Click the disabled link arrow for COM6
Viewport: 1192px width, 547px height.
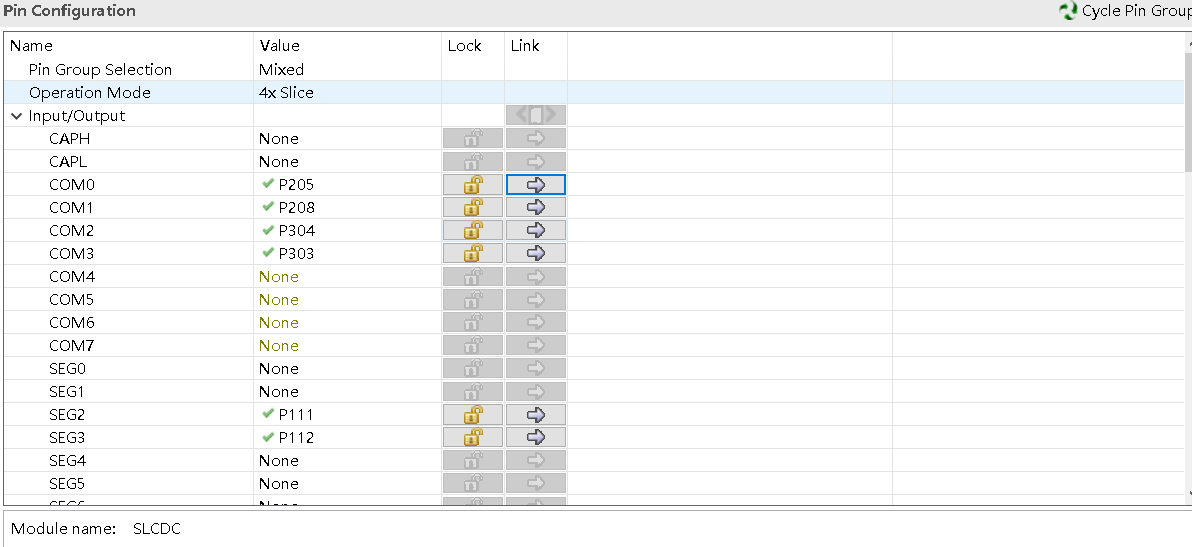pyautogui.click(x=536, y=322)
